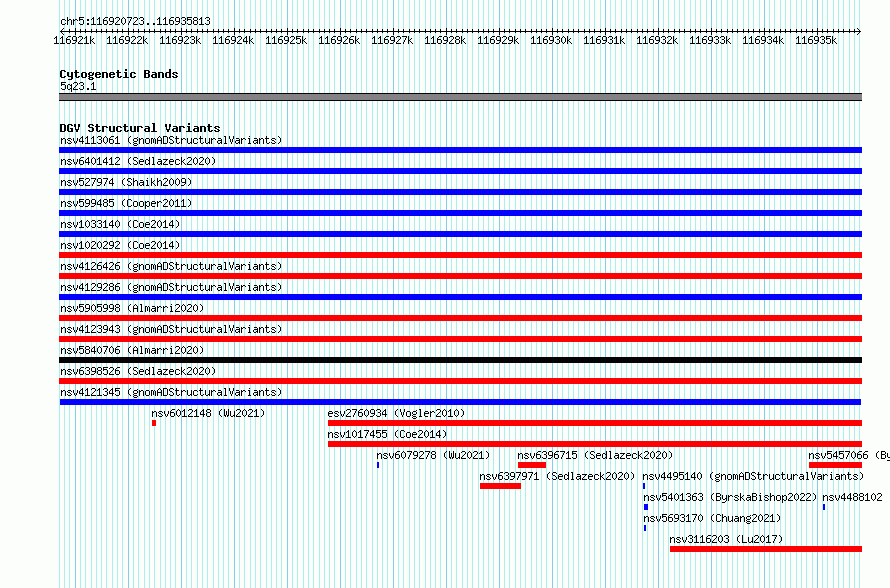Click the small red marker under nsv6012148
890x588 pixels.
click(154, 423)
